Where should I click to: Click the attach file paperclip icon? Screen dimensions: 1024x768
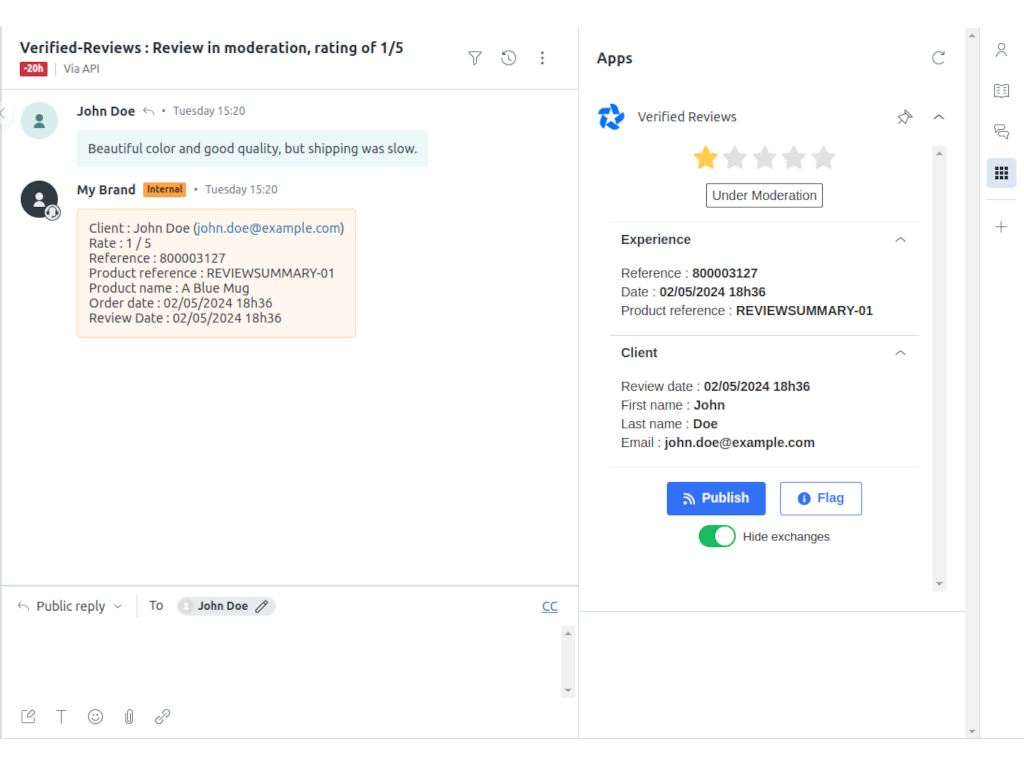click(x=129, y=716)
